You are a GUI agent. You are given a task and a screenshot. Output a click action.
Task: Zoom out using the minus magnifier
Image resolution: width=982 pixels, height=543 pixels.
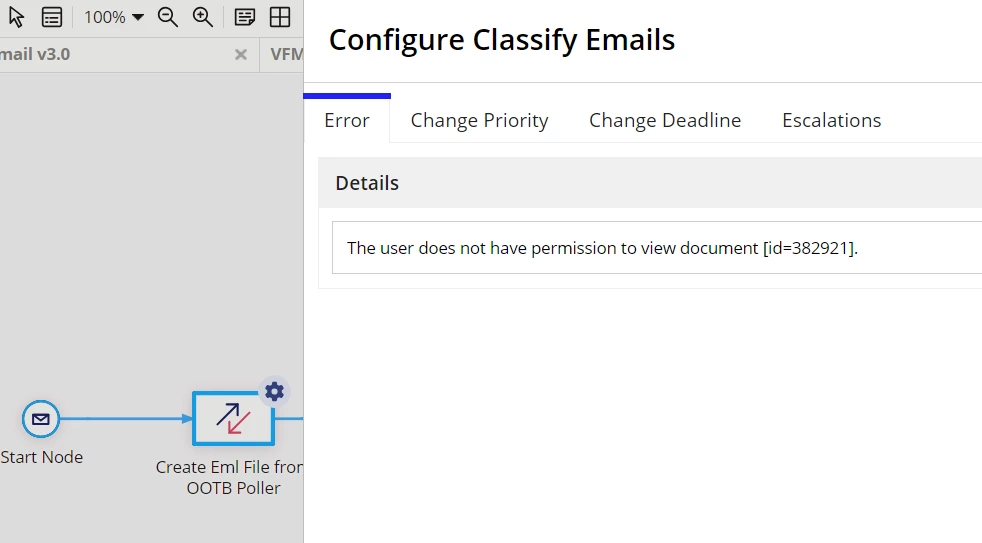(x=167, y=17)
